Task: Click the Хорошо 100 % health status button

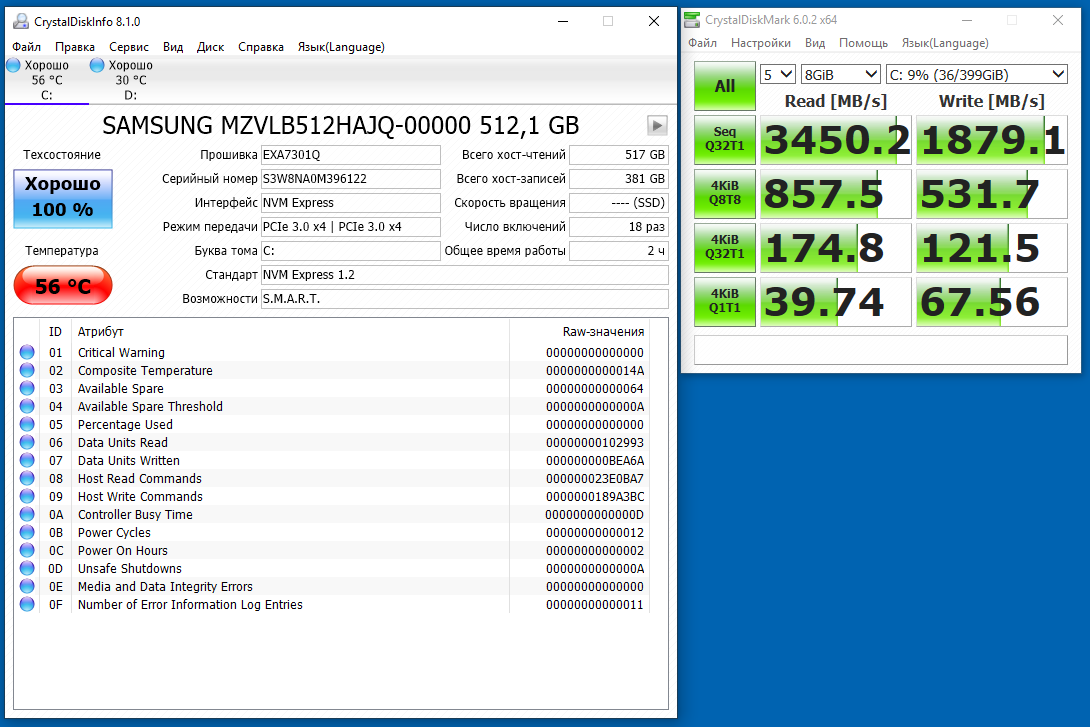Action: coord(63,199)
